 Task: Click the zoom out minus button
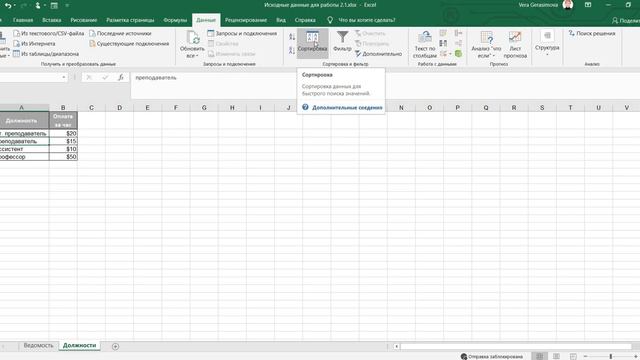pyautogui.click(x=586, y=356)
